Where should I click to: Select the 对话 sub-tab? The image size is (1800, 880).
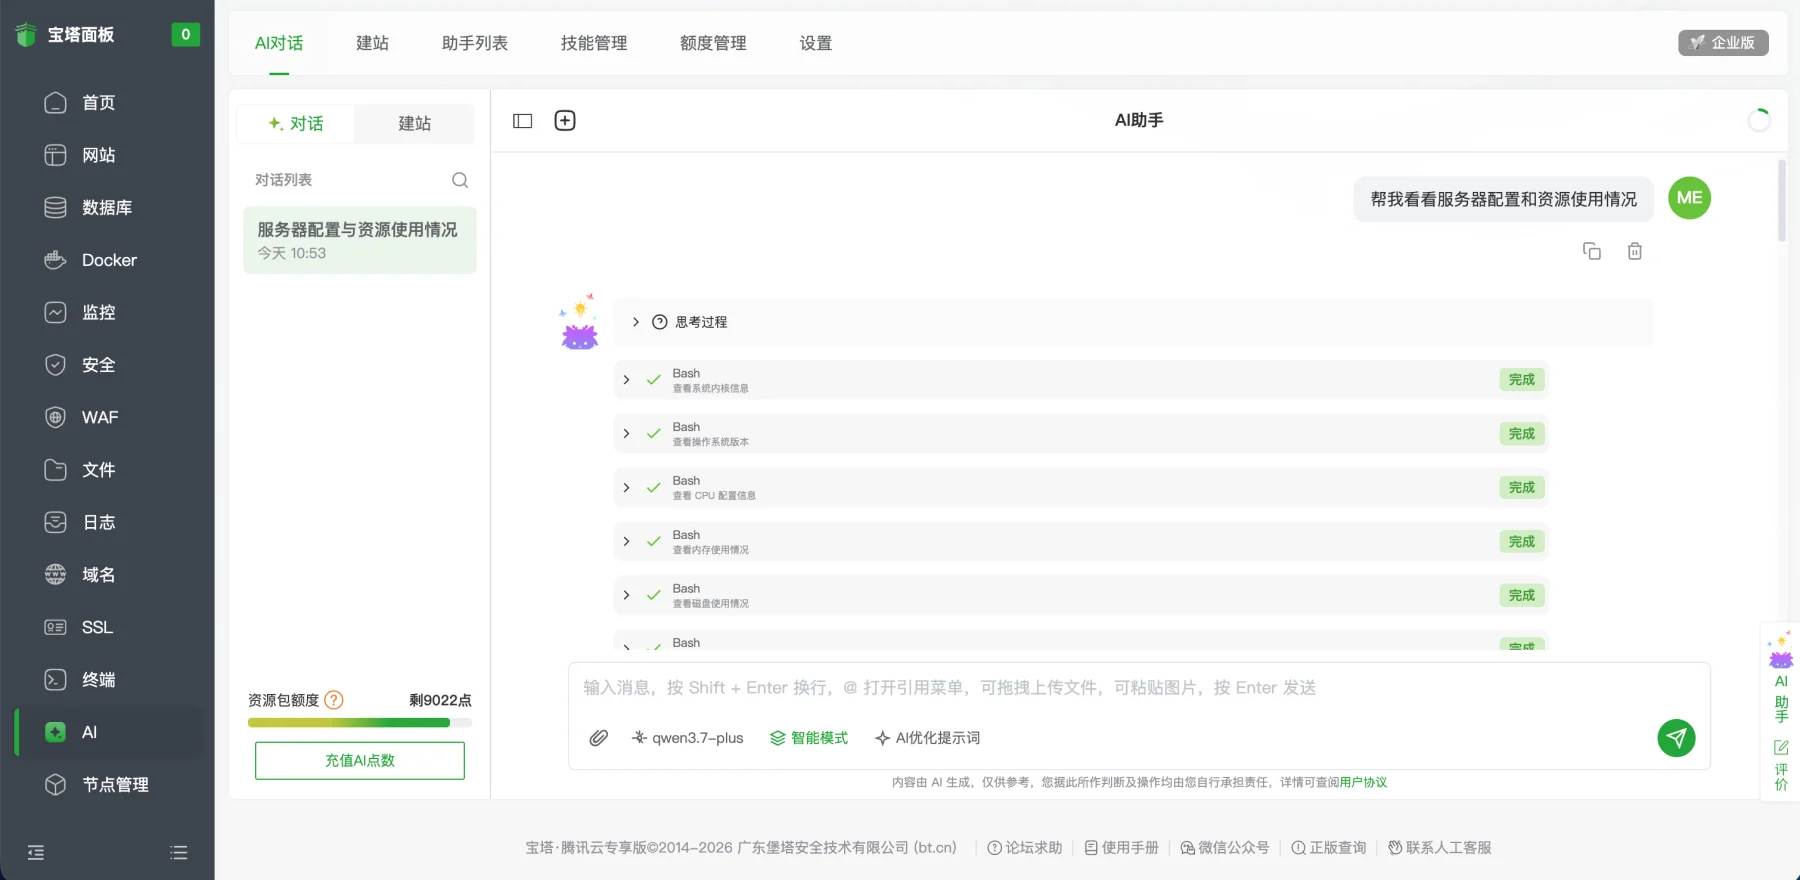tap(296, 123)
